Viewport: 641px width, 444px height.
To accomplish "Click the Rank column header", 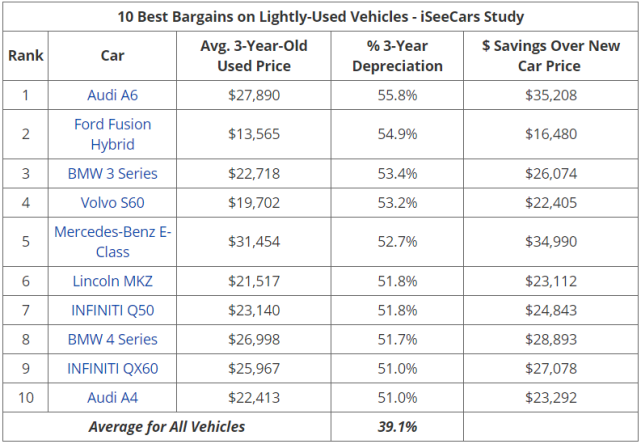I will tap(25, 55).
